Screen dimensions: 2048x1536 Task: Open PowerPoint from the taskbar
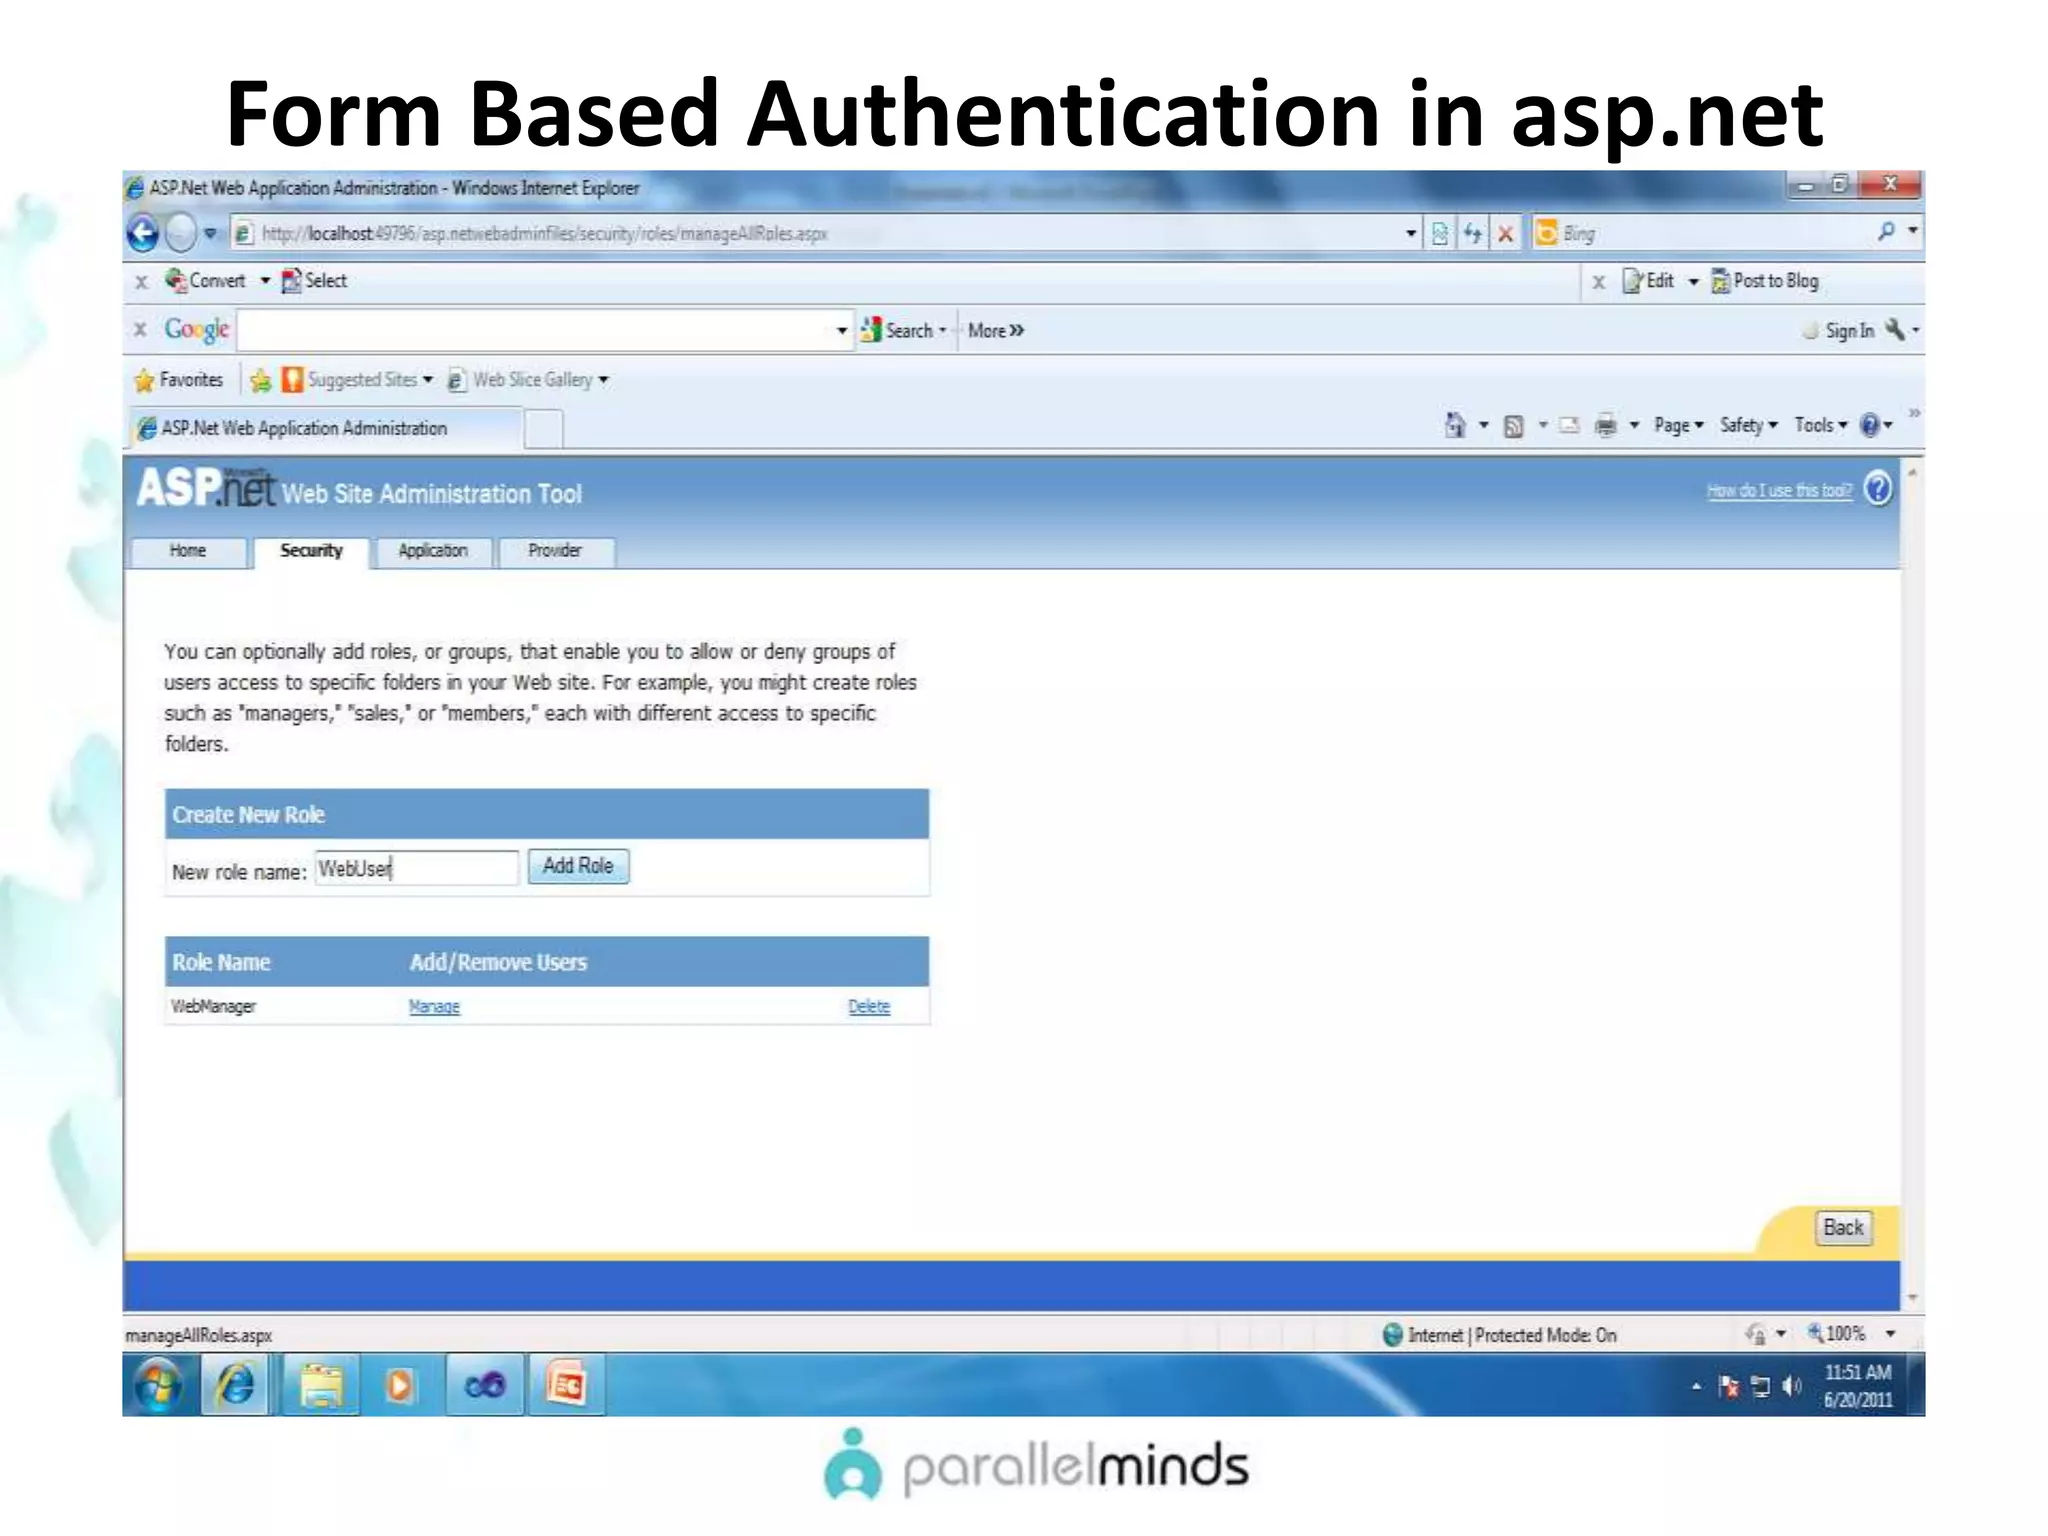[x=566, y=1386]
